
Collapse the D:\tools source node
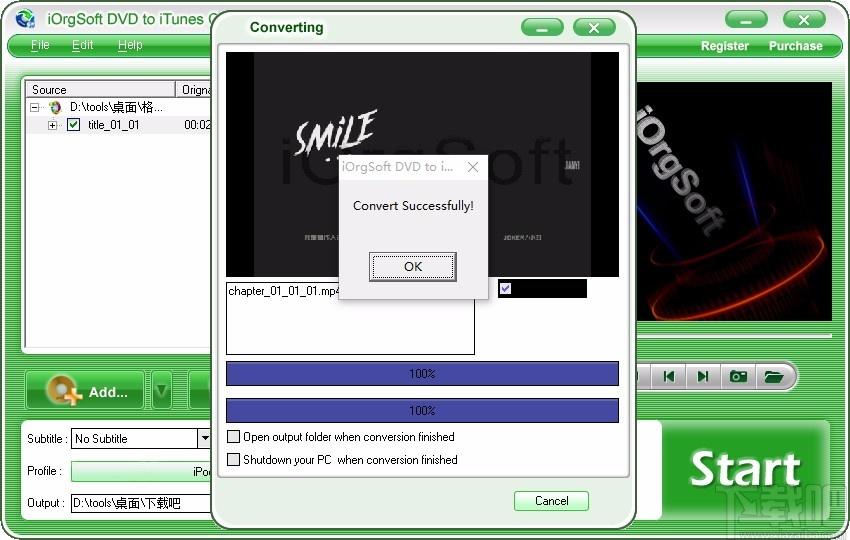pos(35,107)
